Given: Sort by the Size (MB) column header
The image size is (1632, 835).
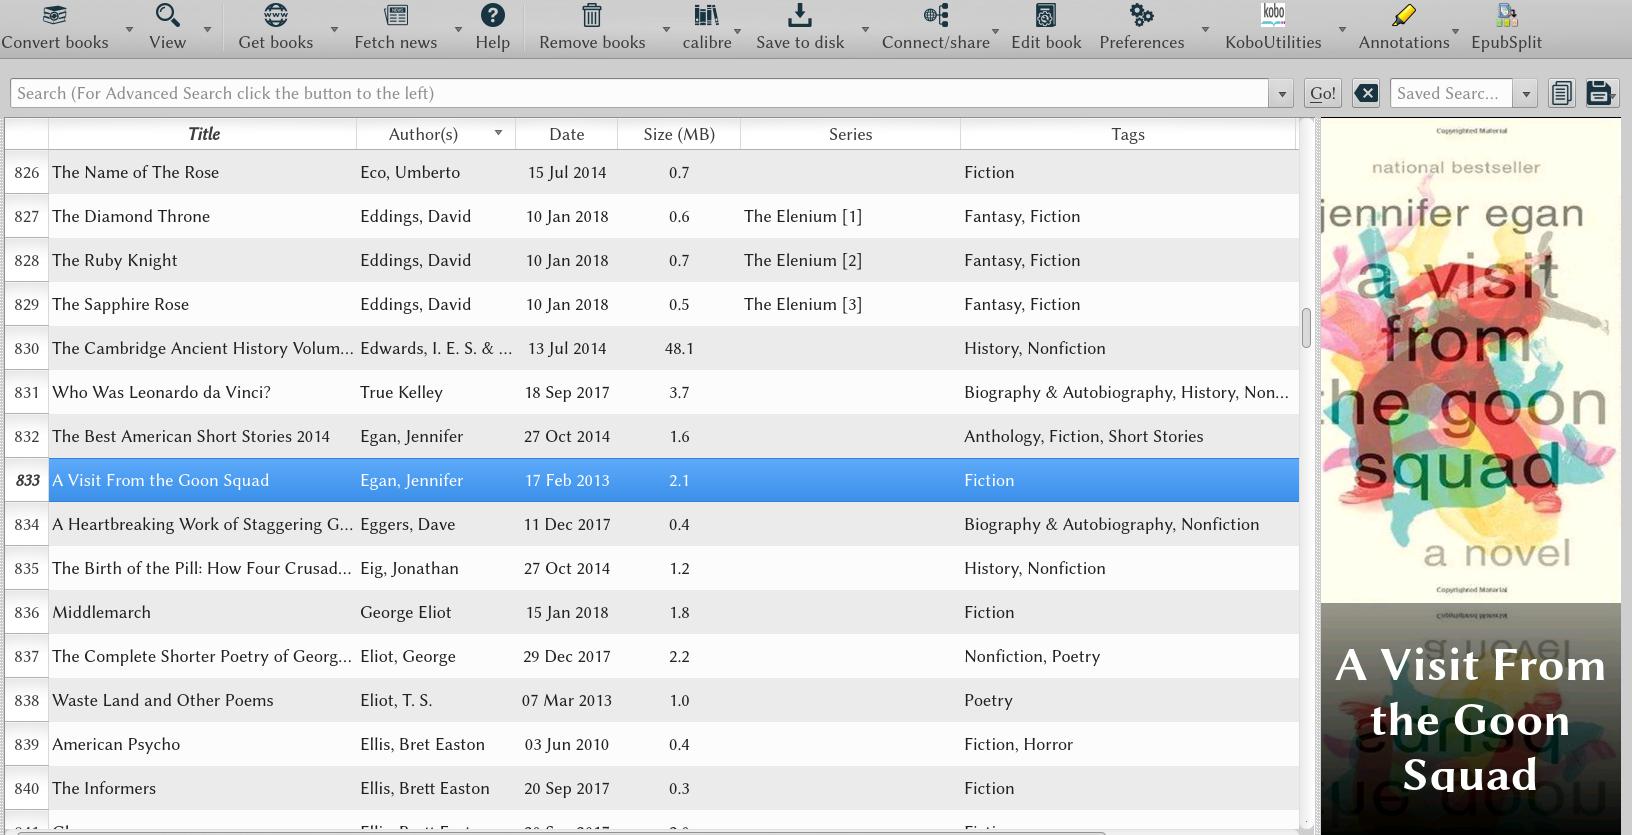Looking at the screenshot, I should pos(679,134).
